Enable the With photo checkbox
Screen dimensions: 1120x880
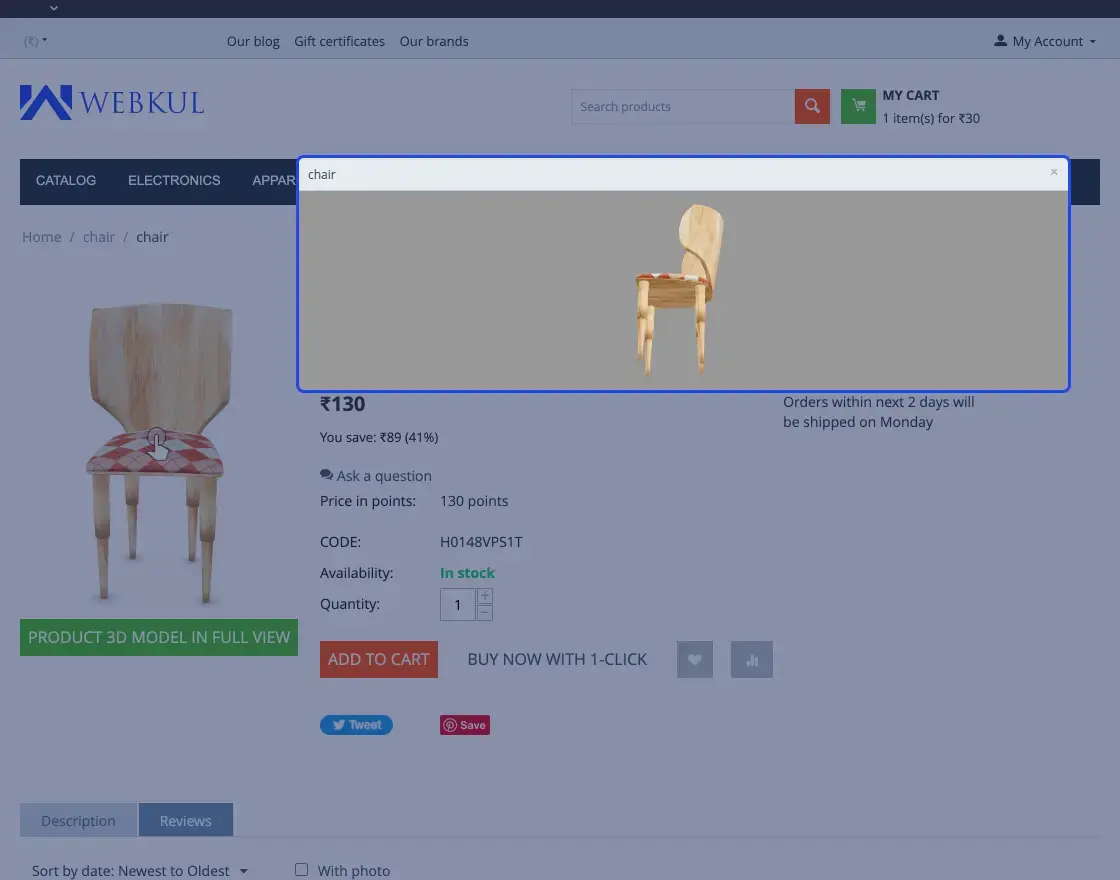[x=301, y=870]
